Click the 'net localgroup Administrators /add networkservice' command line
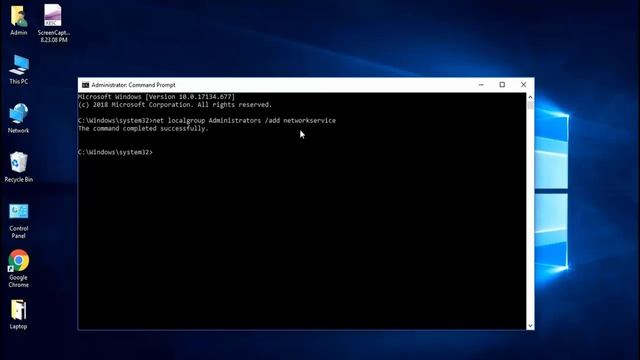The width and height of the screenshot is (640, 360). pyautogui.click(x=207, y=121)
